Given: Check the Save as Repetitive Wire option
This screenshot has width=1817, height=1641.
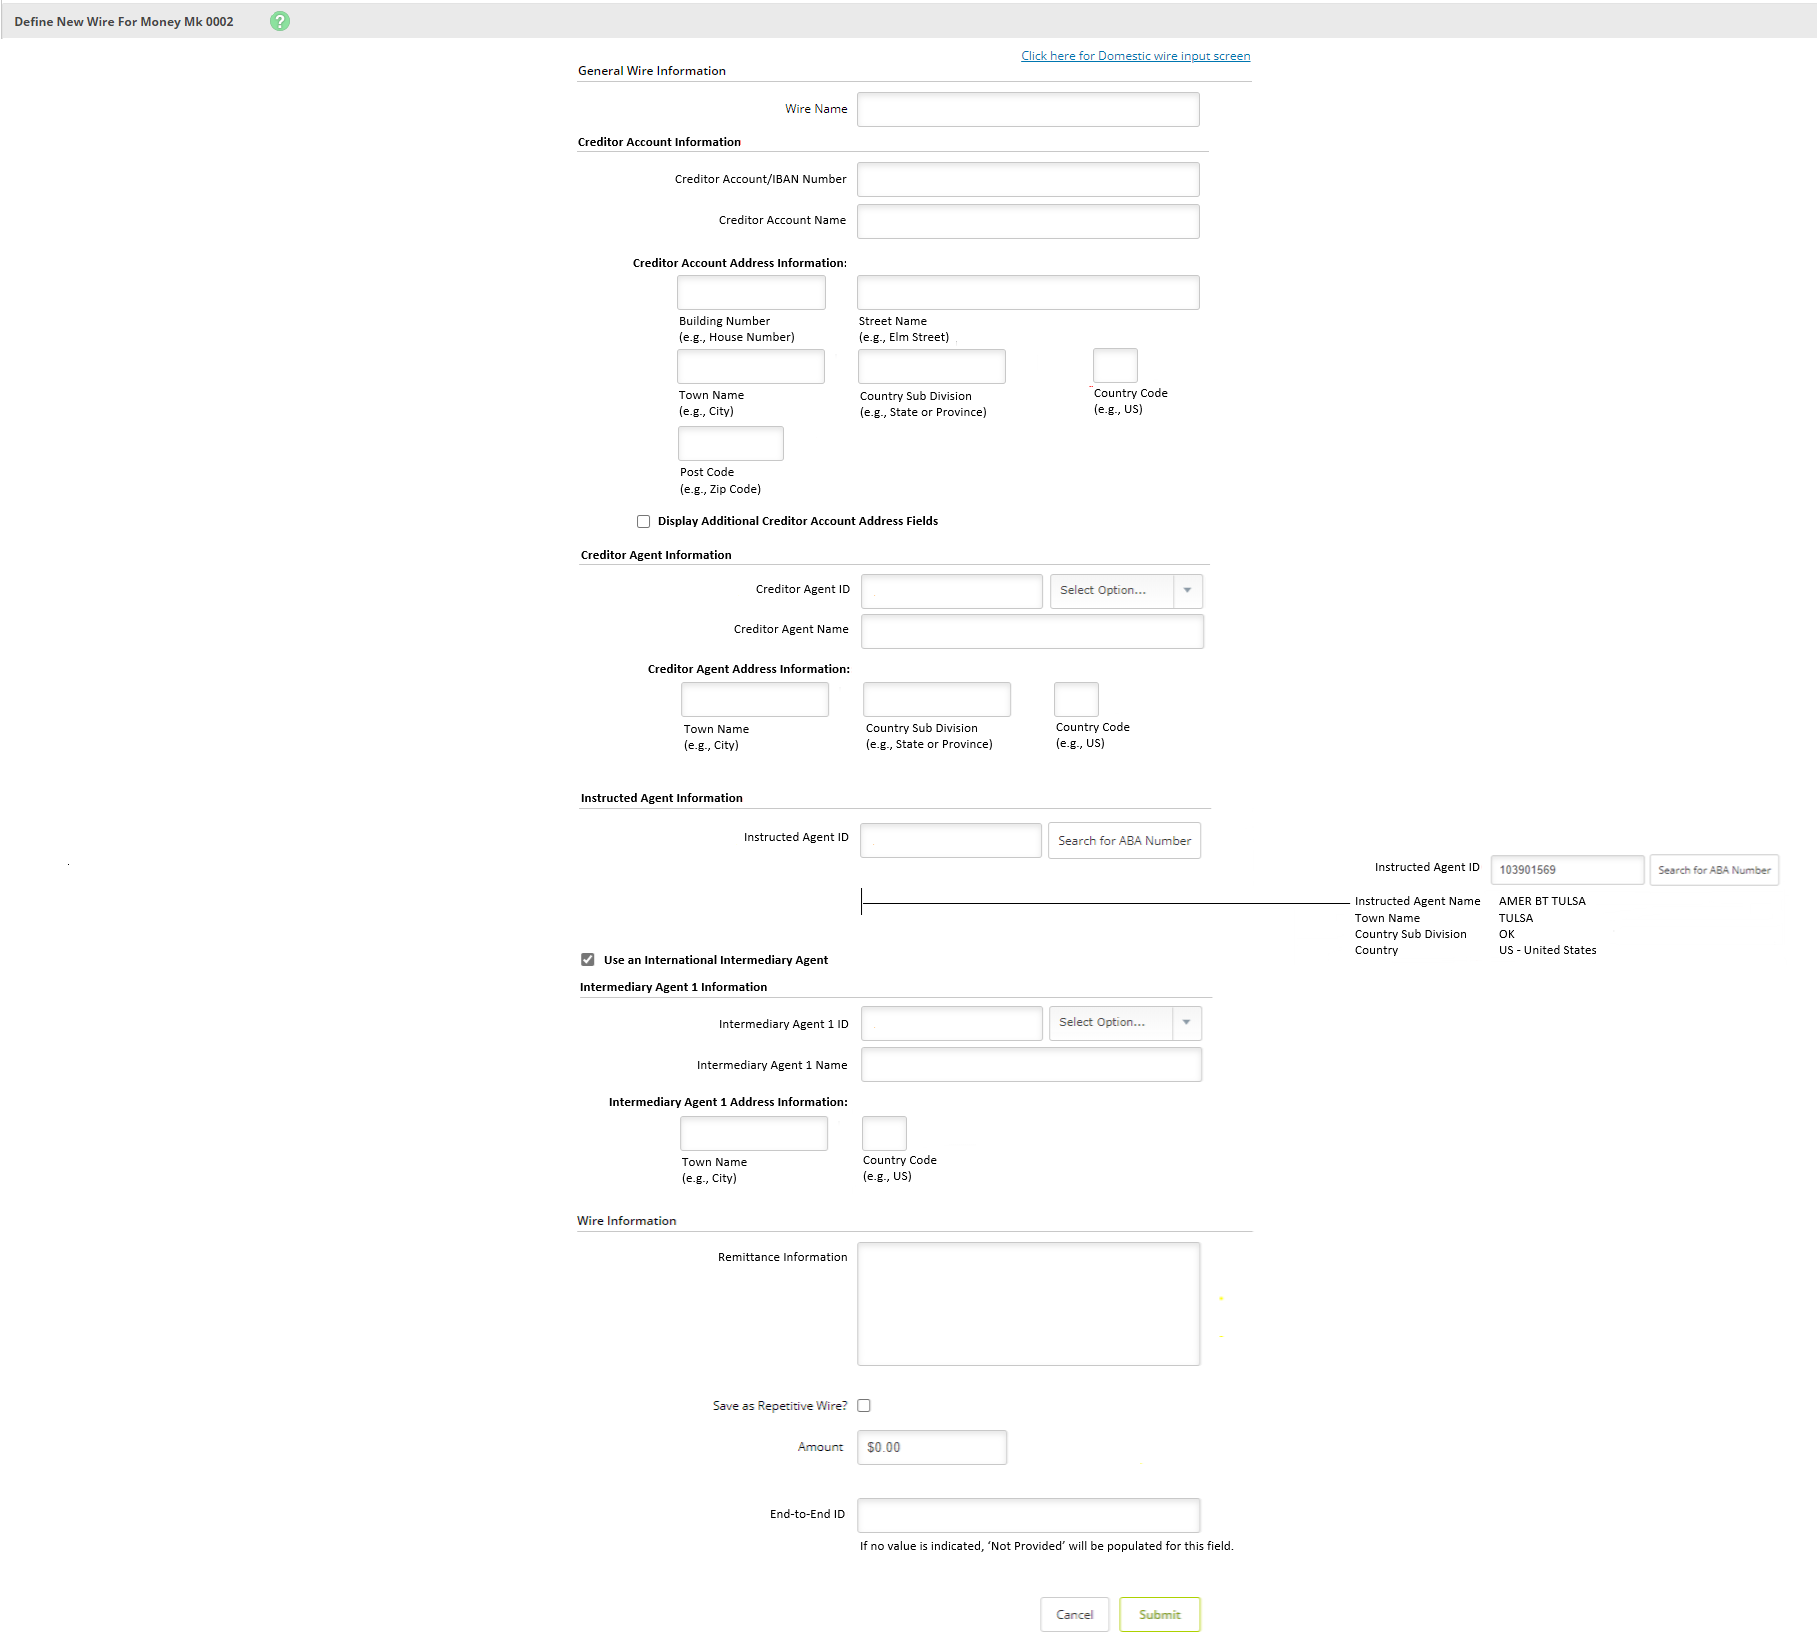Looking at the screenshot, I should (863, 1405).
